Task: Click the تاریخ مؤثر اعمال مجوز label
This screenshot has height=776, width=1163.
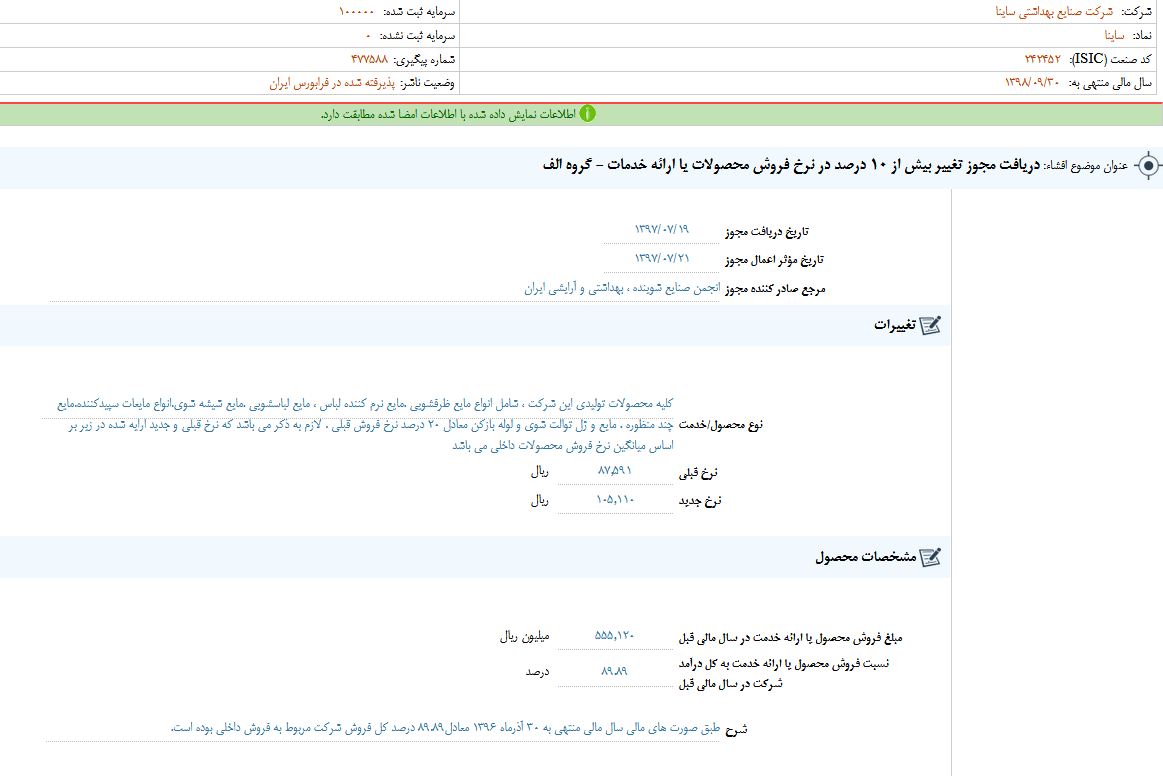Action: click(x=774, y=260)
